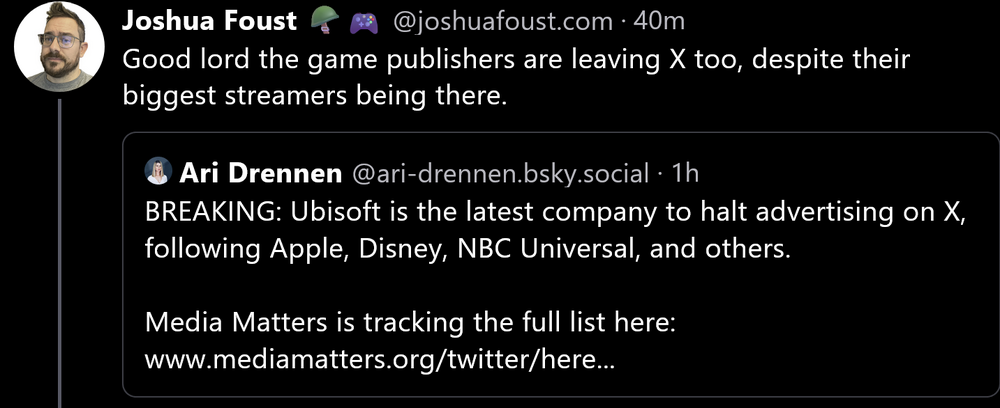Open the @ari-drennen.bsky.social handle
The width and height of the screenshot is (1000, 408).
click(500, 172)
